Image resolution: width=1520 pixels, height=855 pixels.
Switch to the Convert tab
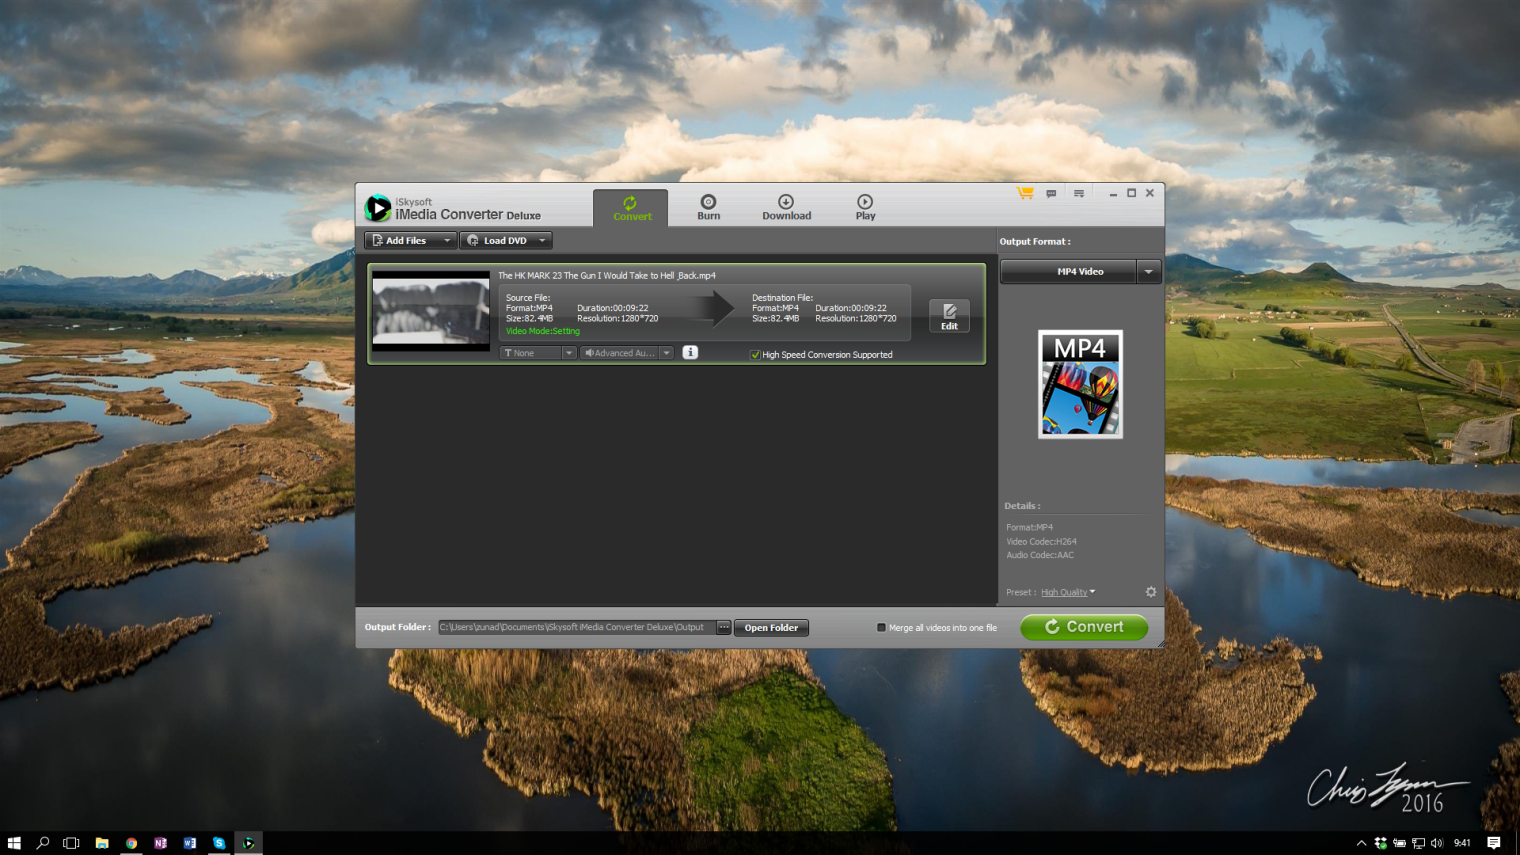630,208
